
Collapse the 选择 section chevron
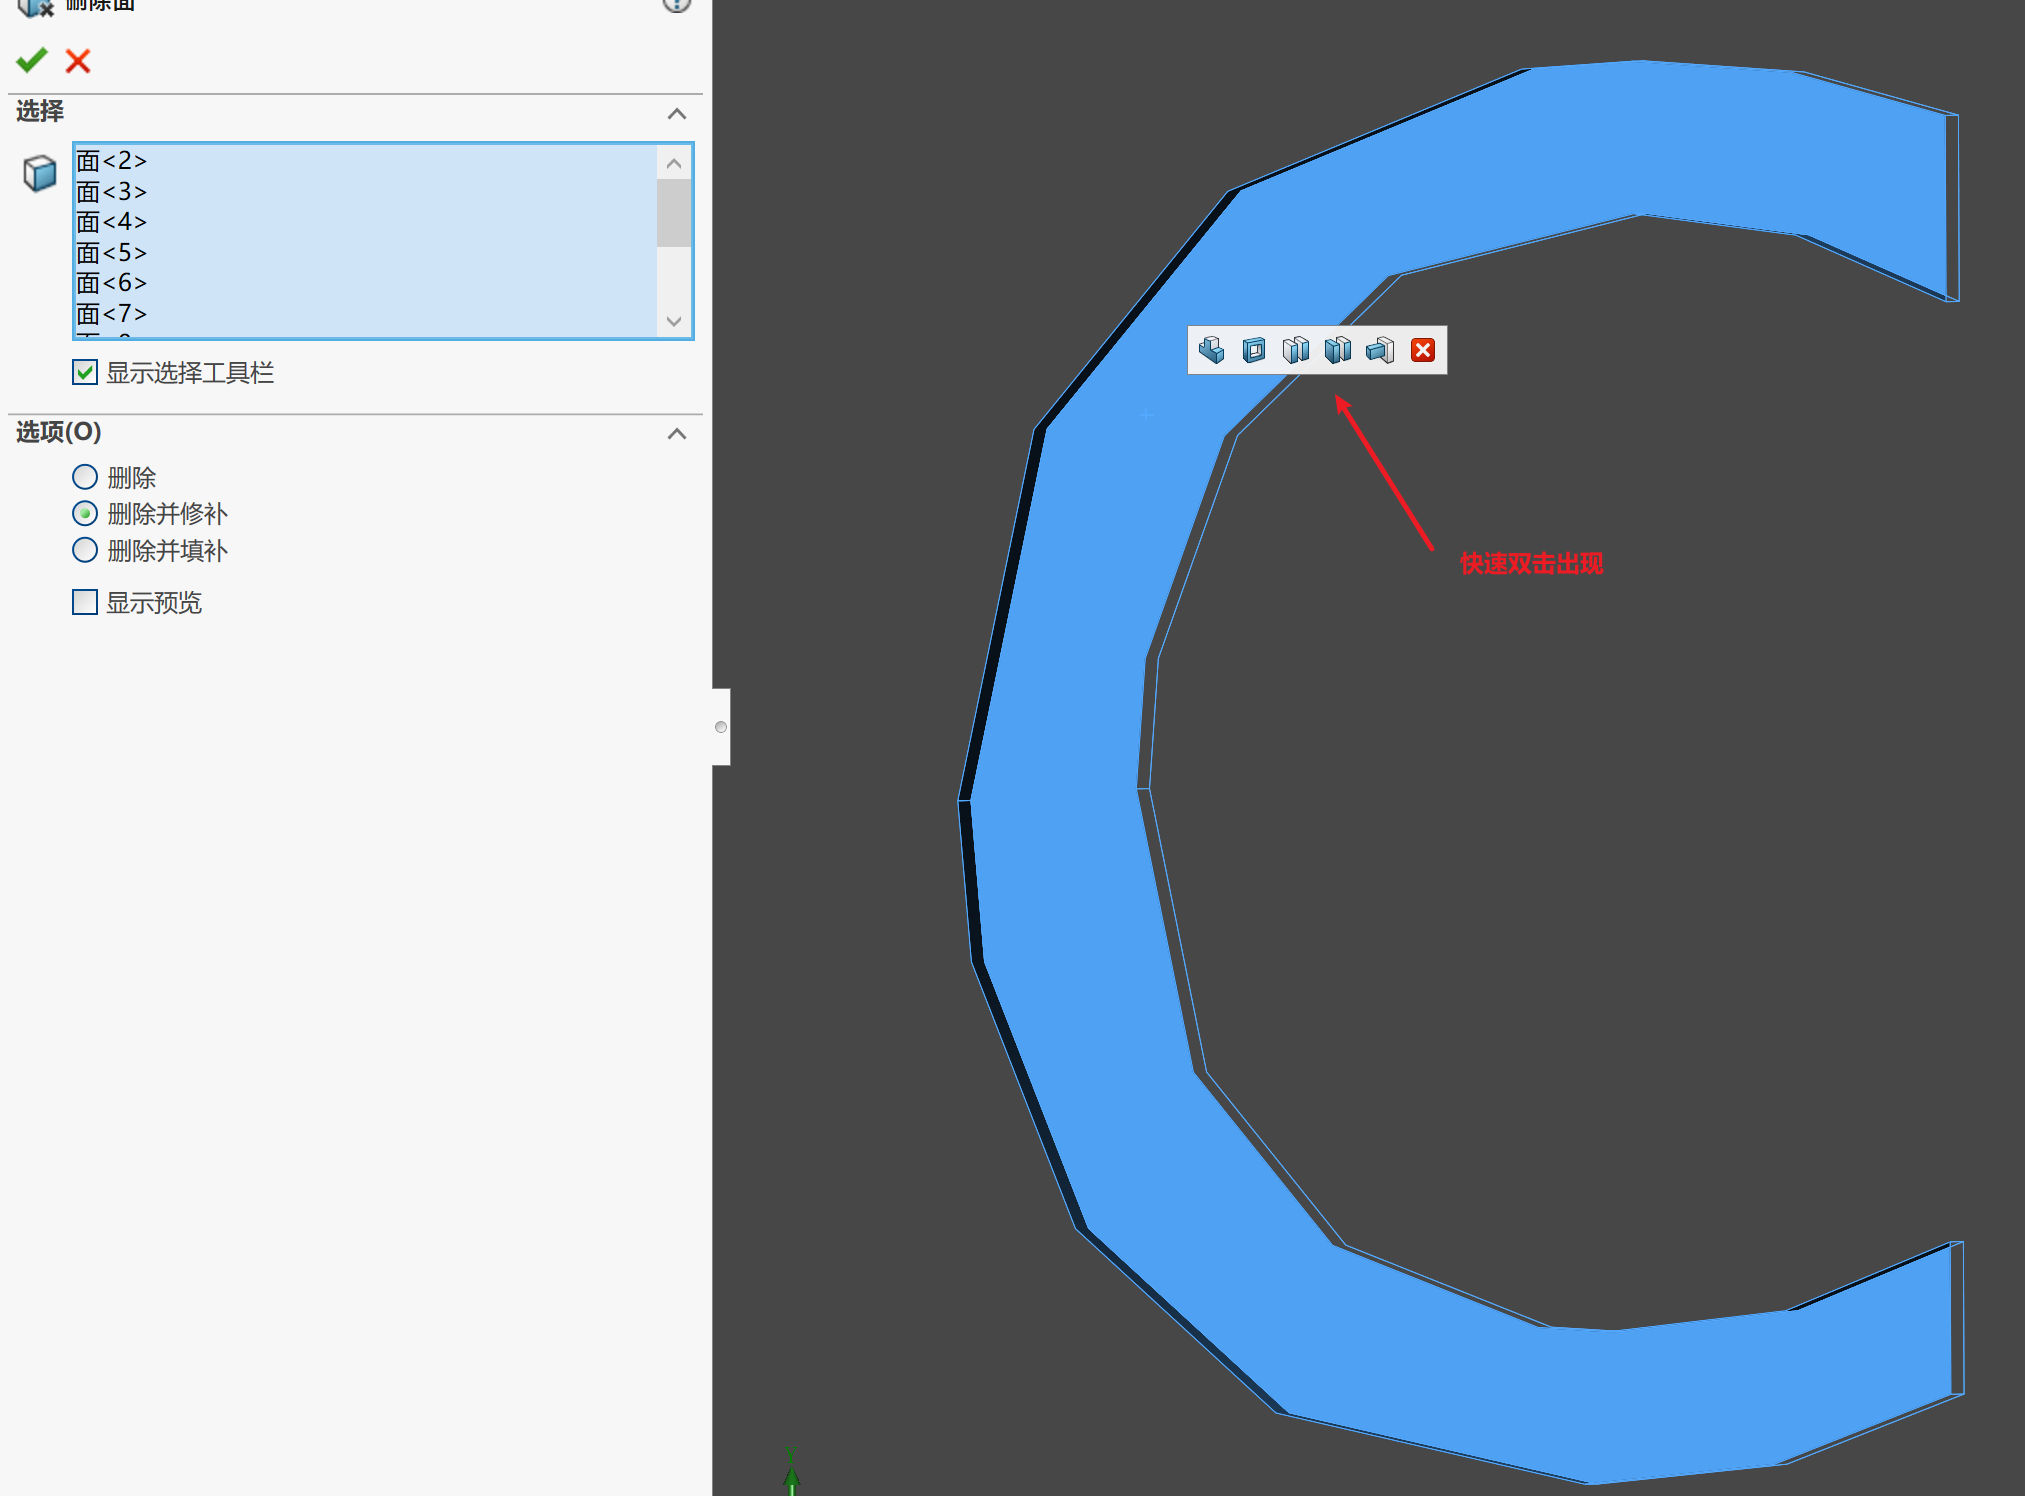[677, 114]
